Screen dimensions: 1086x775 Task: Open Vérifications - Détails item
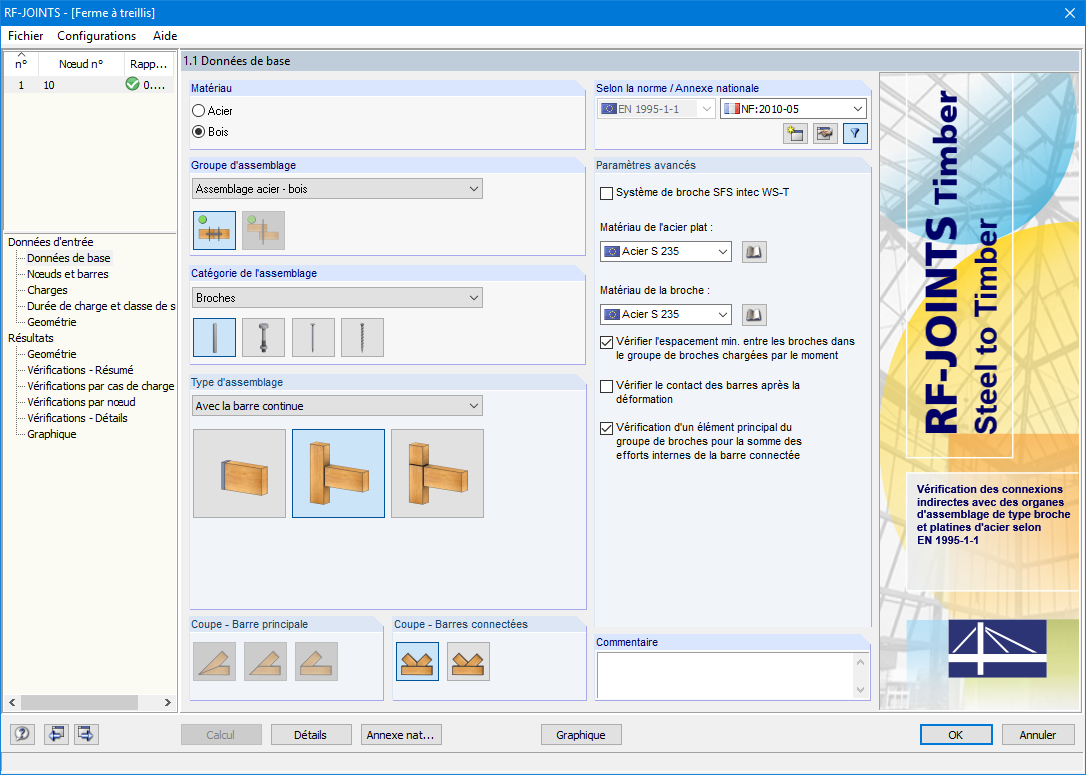(78, 418)
